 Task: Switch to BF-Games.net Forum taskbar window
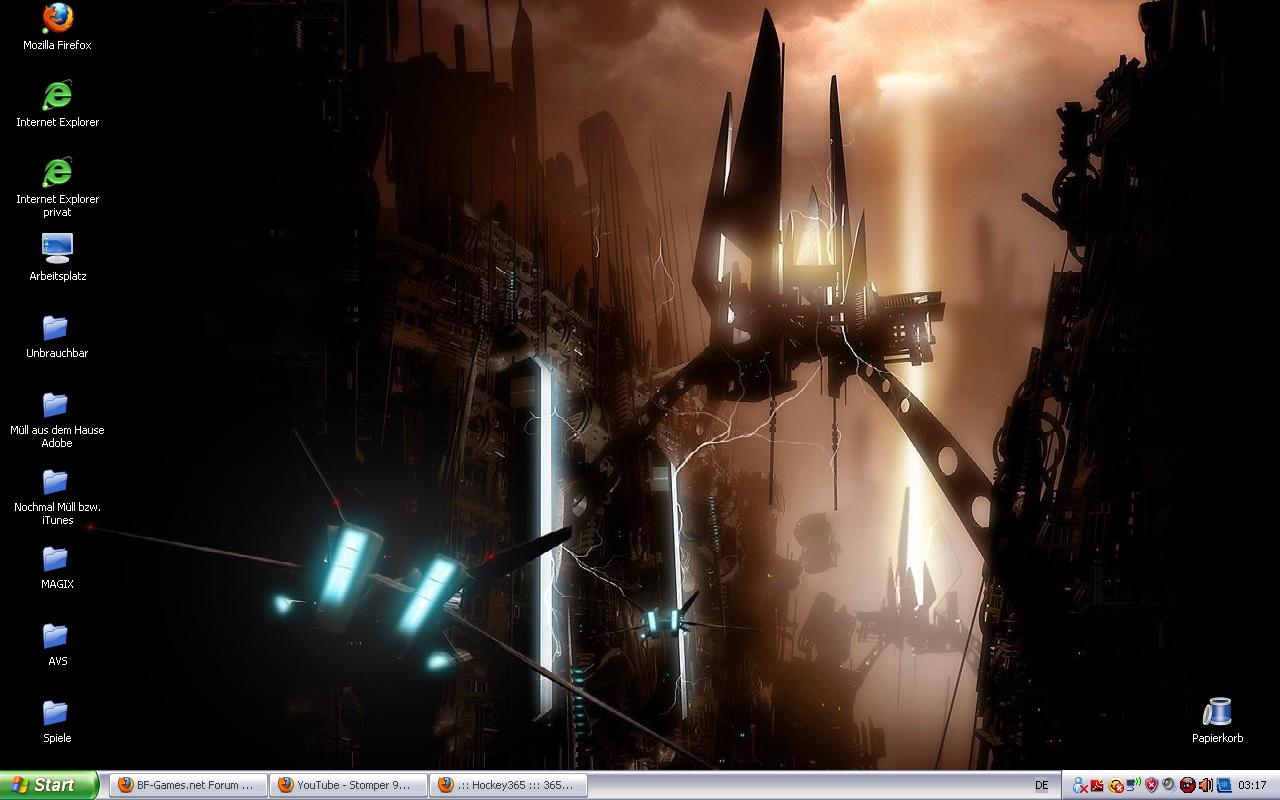[x=187, y=785]
